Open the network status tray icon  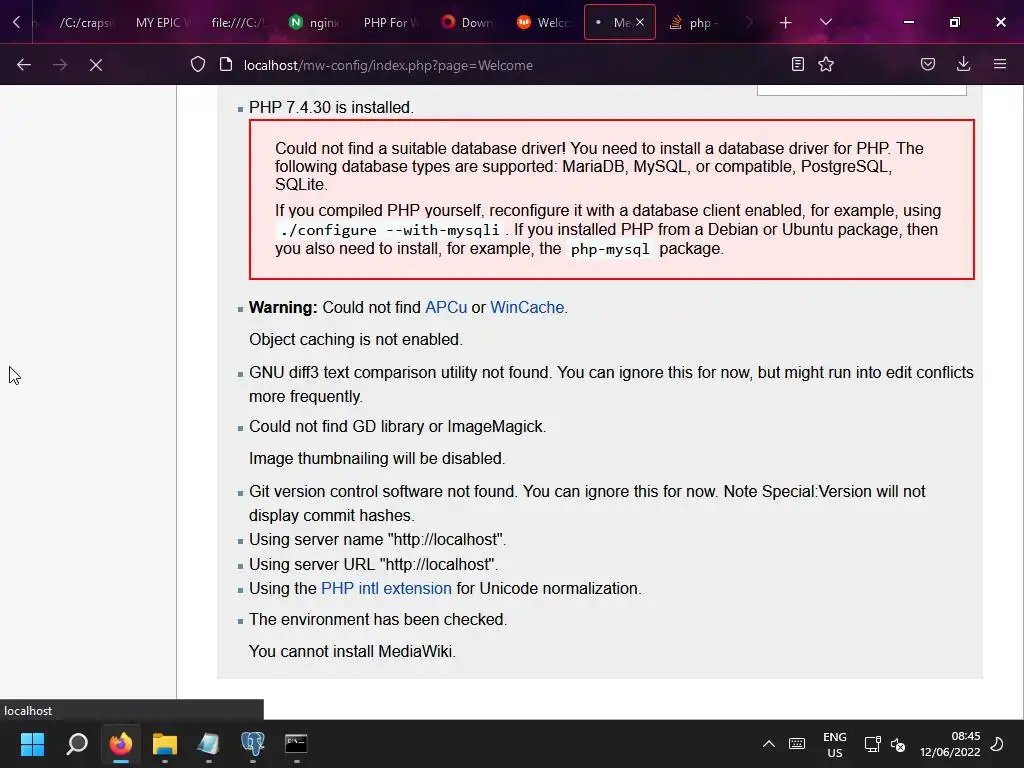tap(872, 744)
